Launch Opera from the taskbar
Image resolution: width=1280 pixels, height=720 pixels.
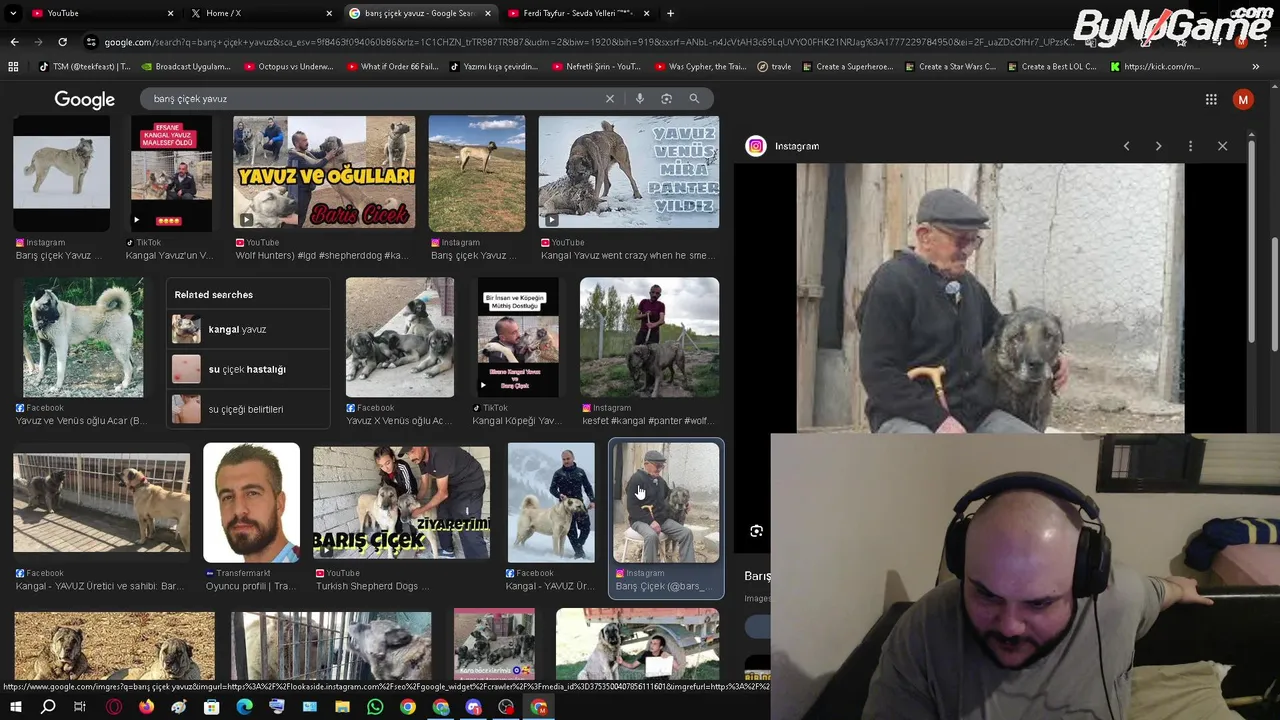[113, 708]
